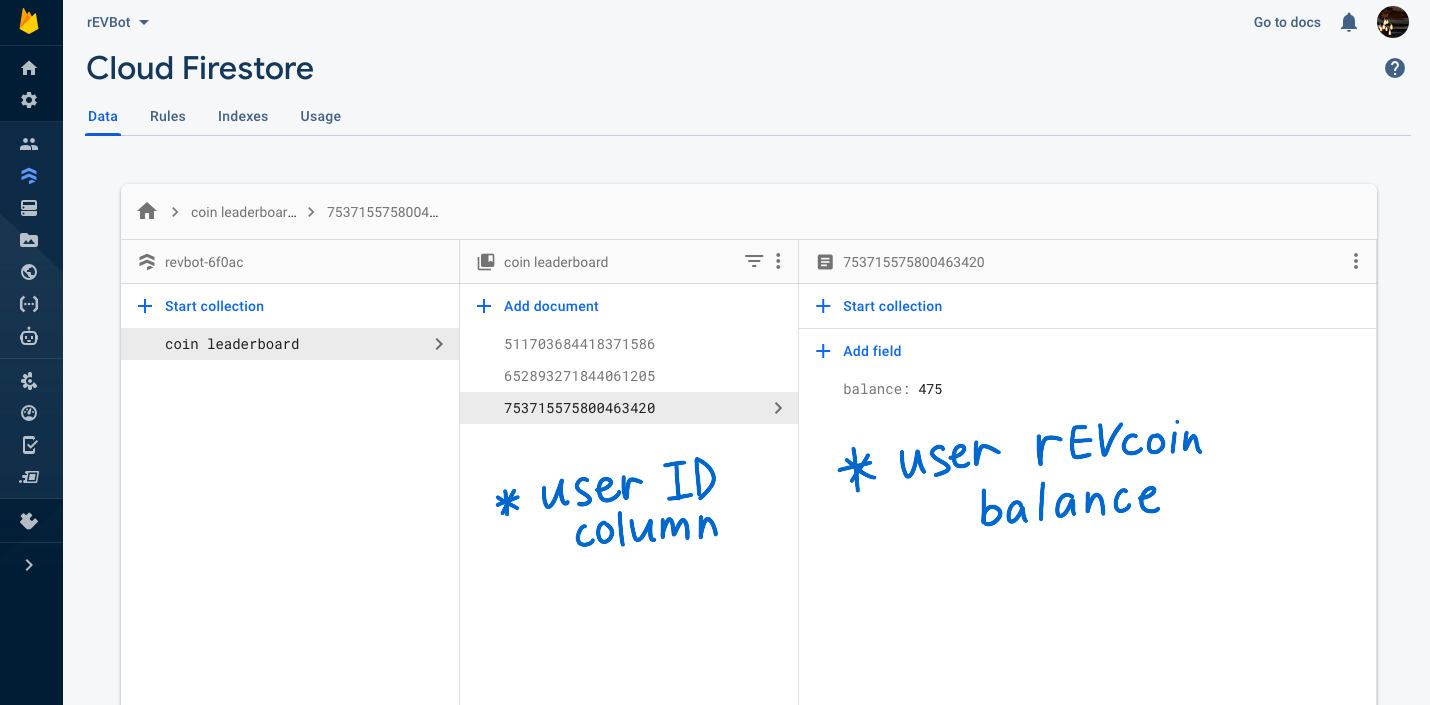
Task: Open filter icon in coin leaderboard column
Action: (754, 261)
